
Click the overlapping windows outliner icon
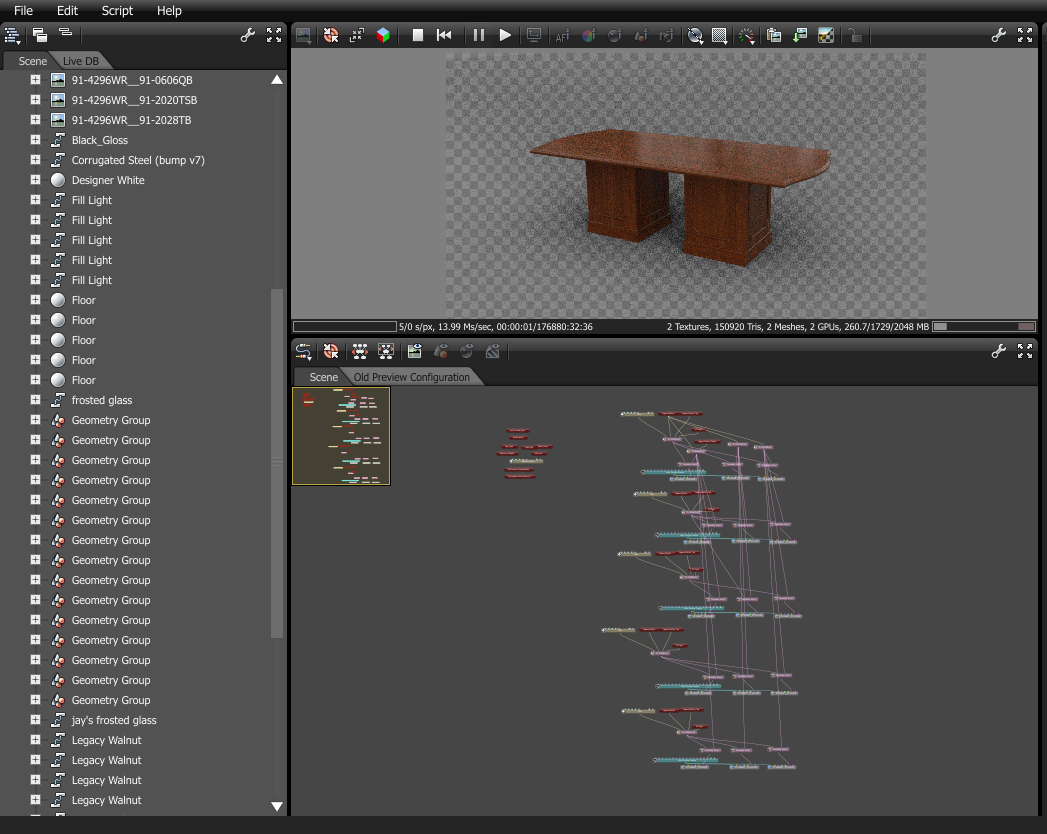(39, 35)
